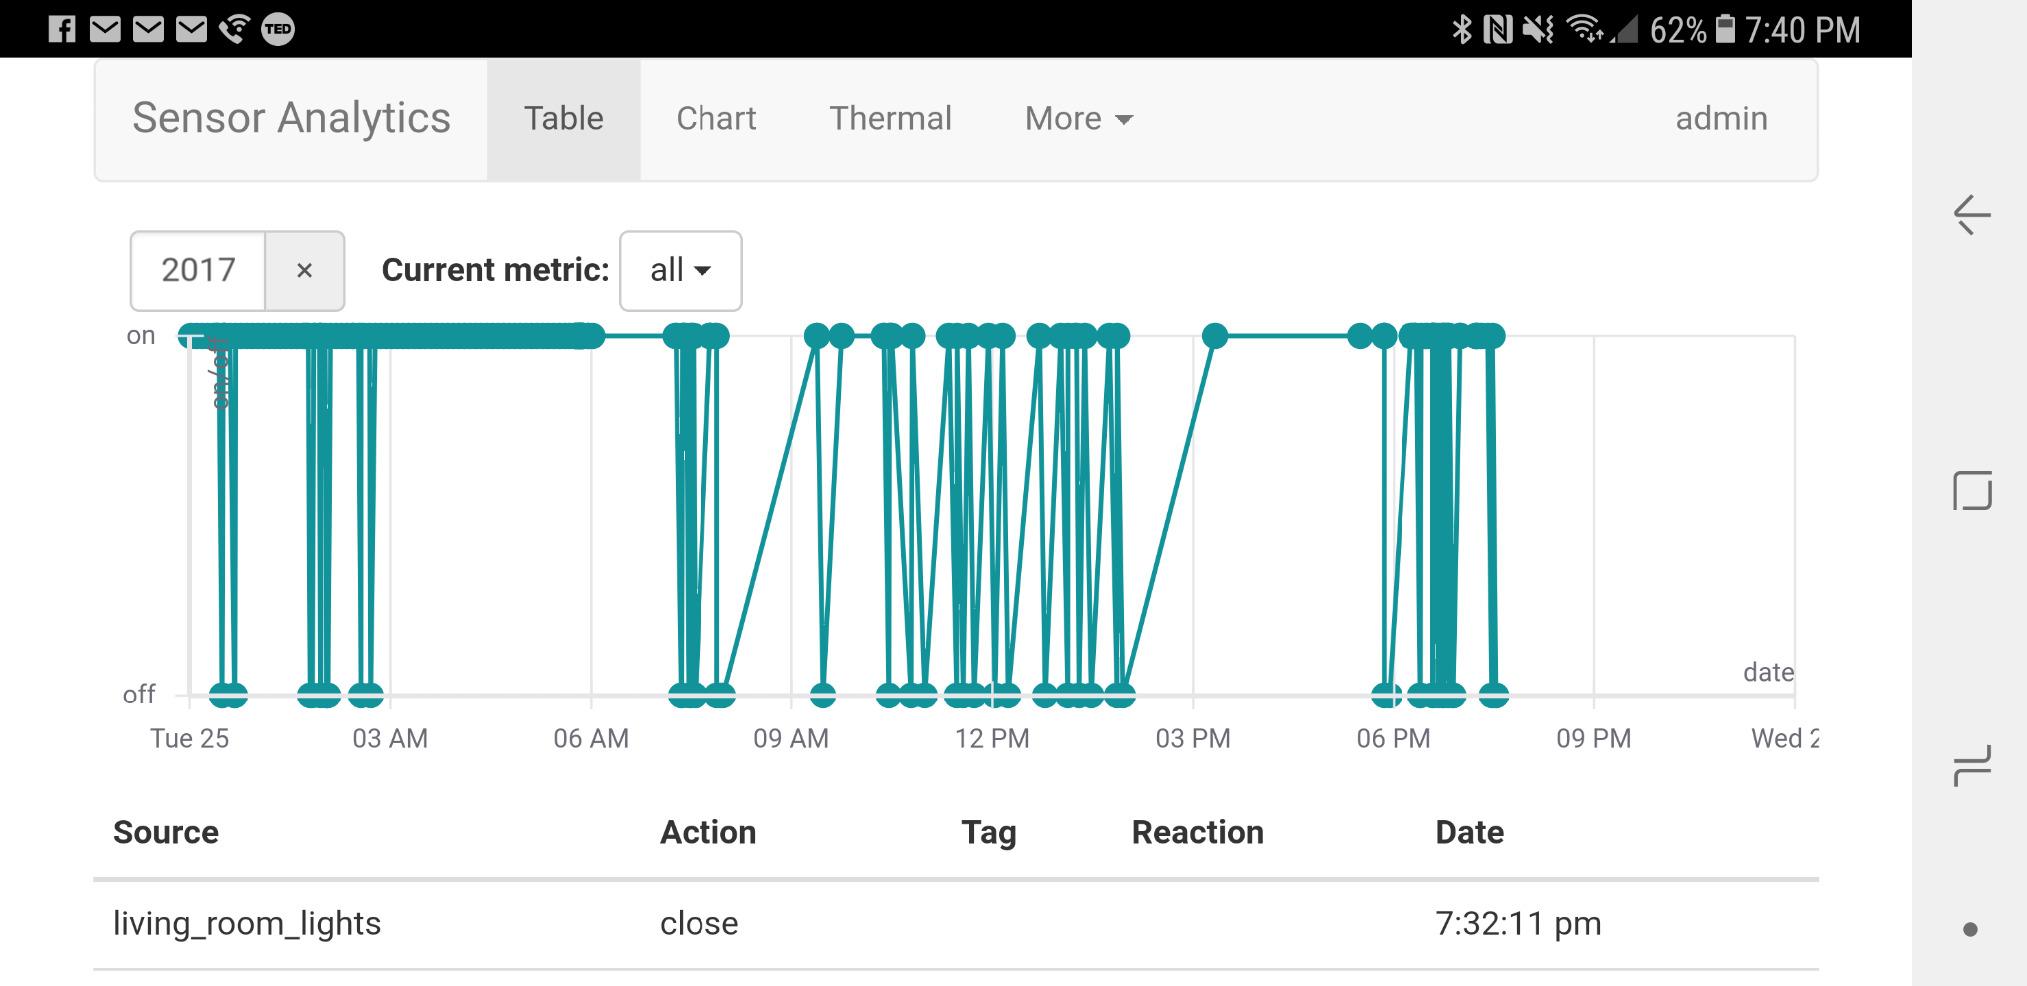Select the living_room_lights table row
The width and height of the screenshot is (2027, 986).
click(x=955, y=923)
